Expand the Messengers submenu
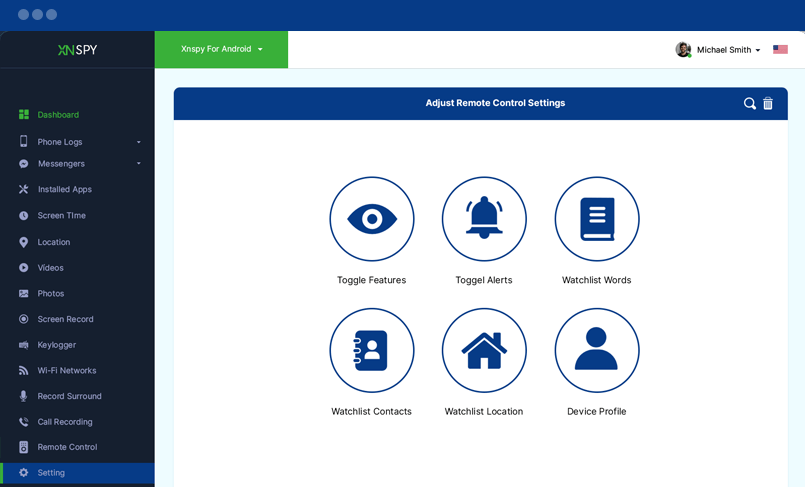 (x=138, y=164)
